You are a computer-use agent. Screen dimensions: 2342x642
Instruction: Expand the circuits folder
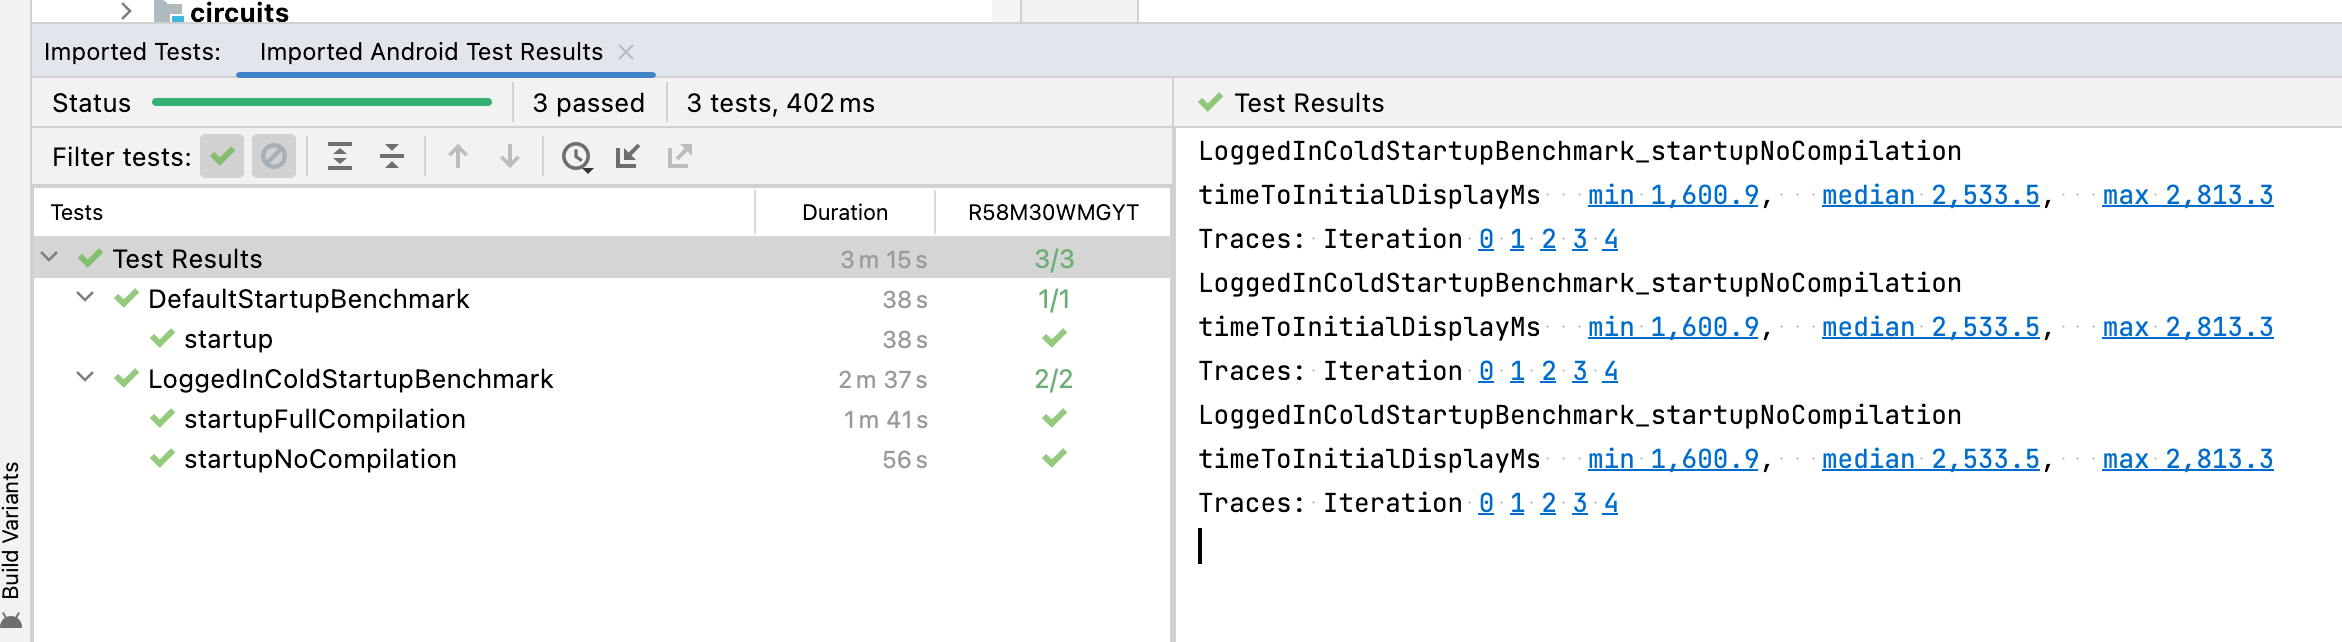[126, 11]
